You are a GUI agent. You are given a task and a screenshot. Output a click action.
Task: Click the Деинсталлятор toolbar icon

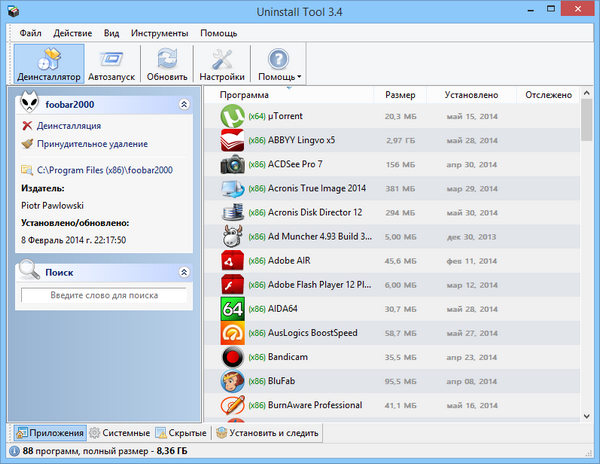tap(48, 58)
